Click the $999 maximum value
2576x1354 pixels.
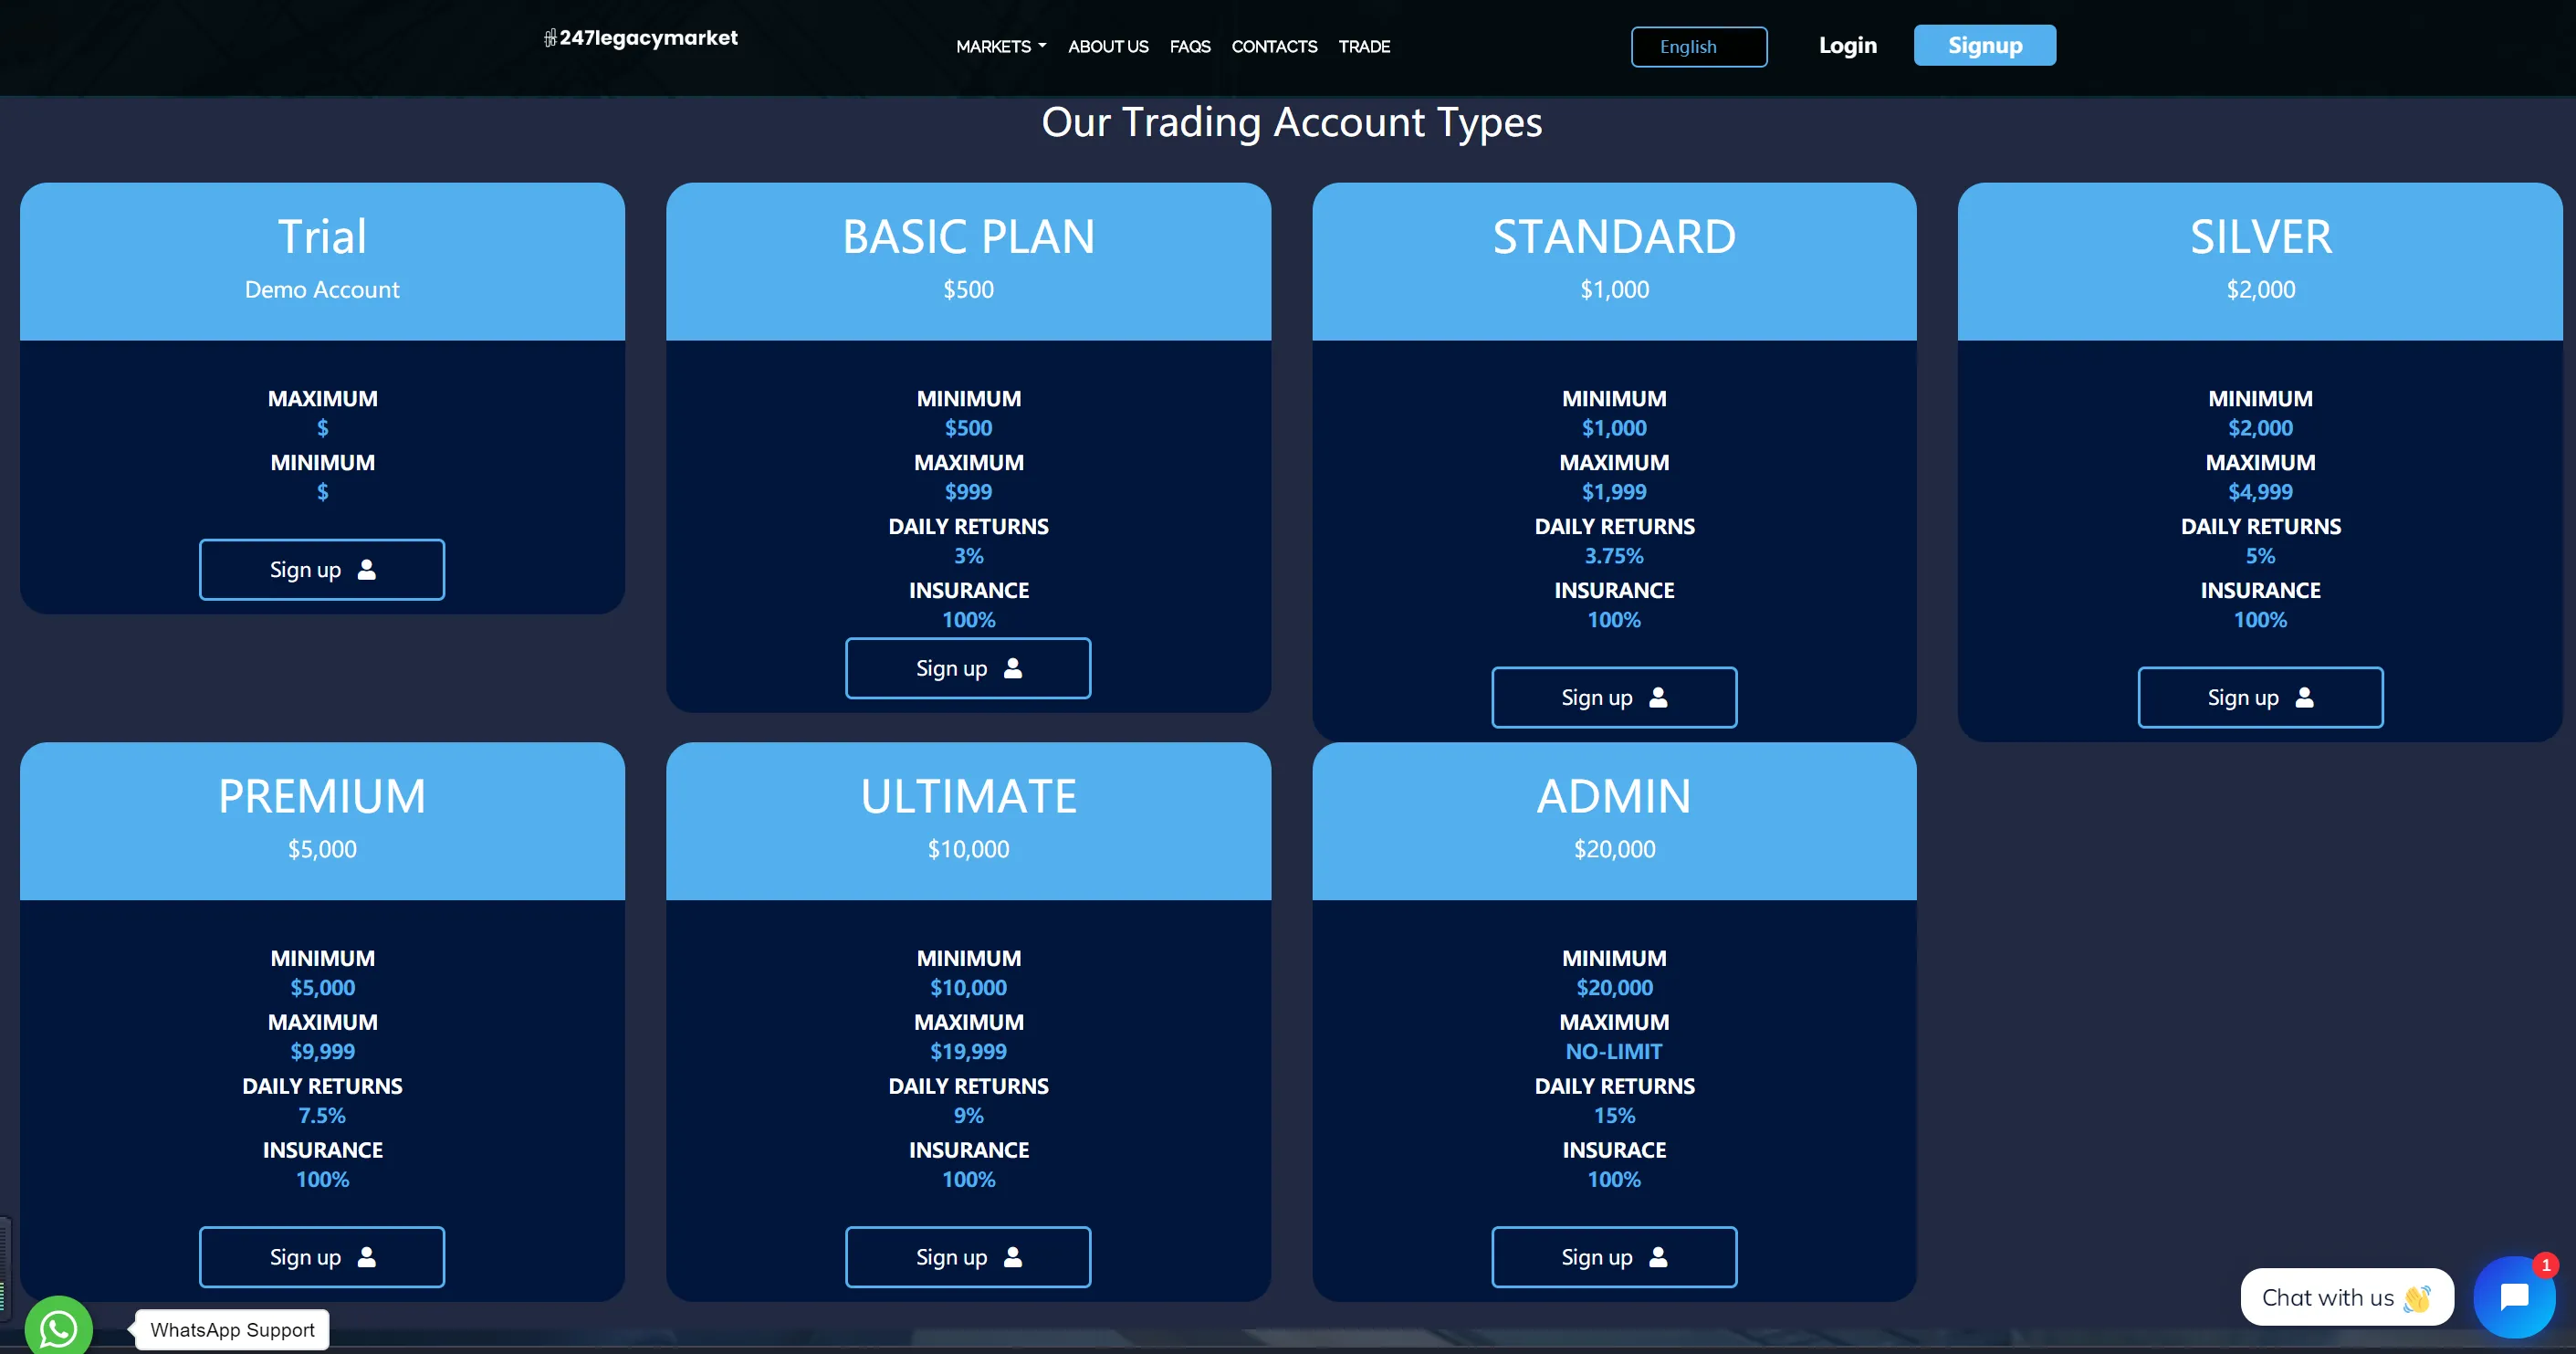[968, 491]
